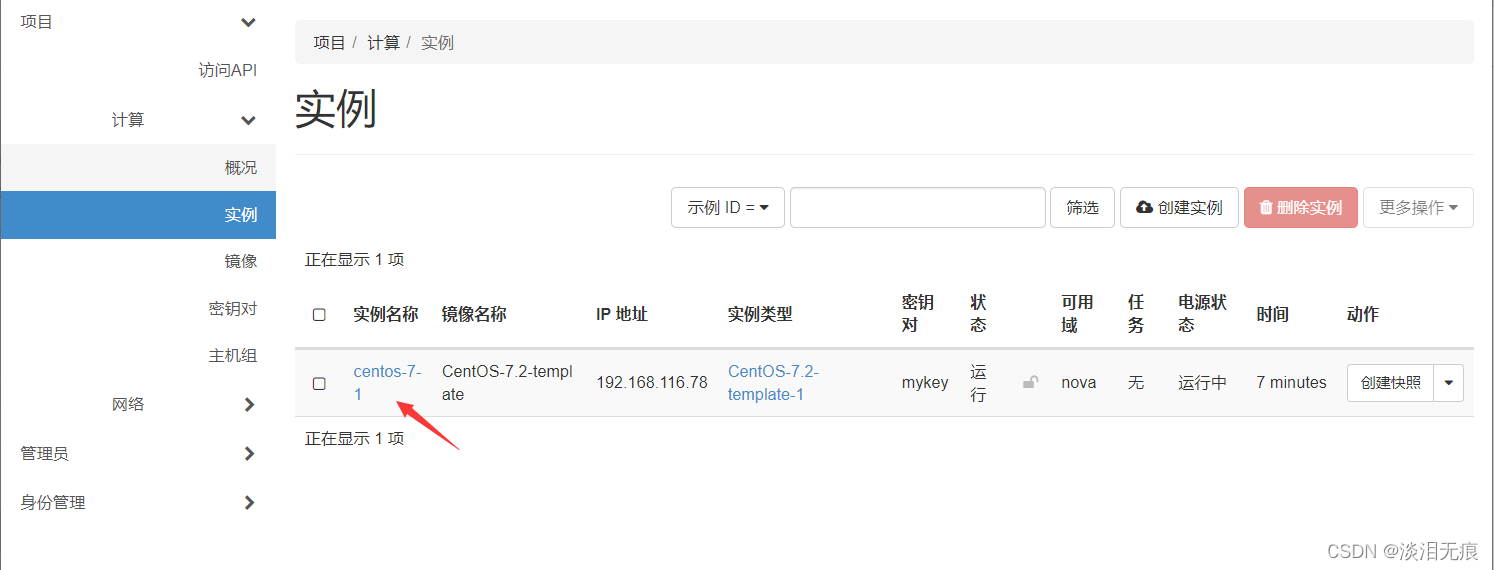The width and height of the screenshot is (1494, 570).
Task: Open the dropdown arrow beside 创建快照
Action: (1449, 382)
